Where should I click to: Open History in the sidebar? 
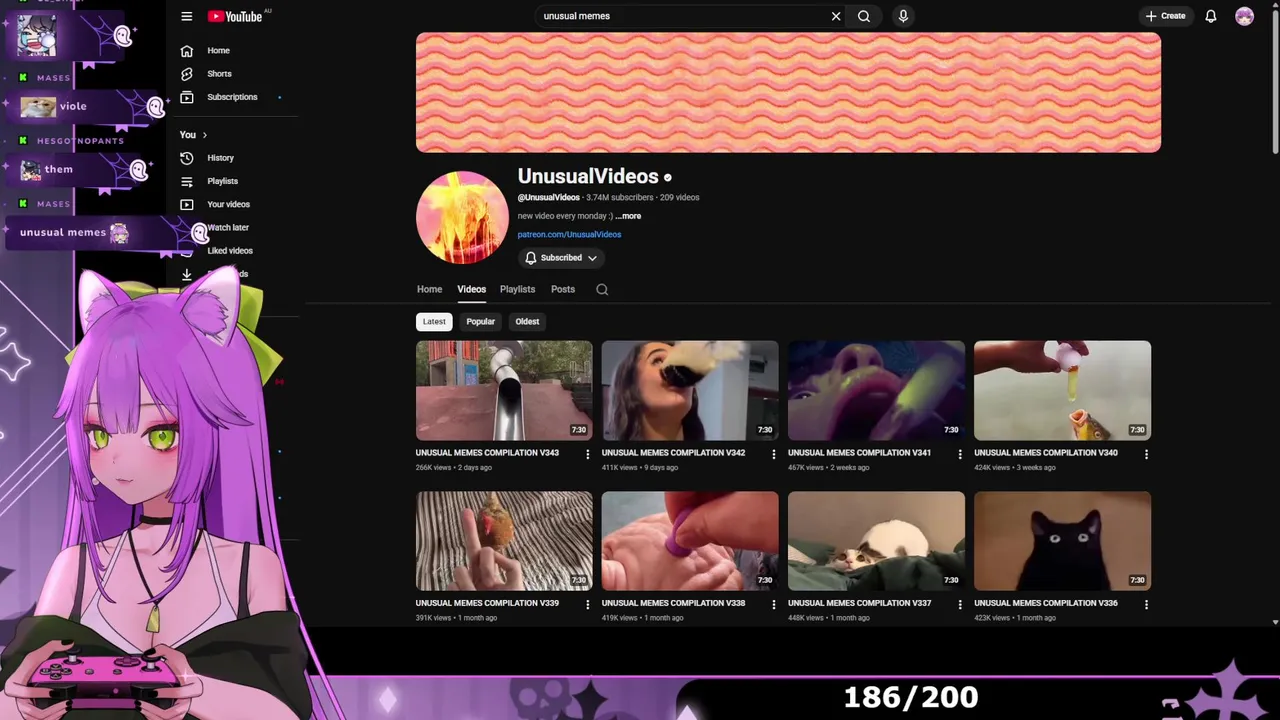point(220,158)
